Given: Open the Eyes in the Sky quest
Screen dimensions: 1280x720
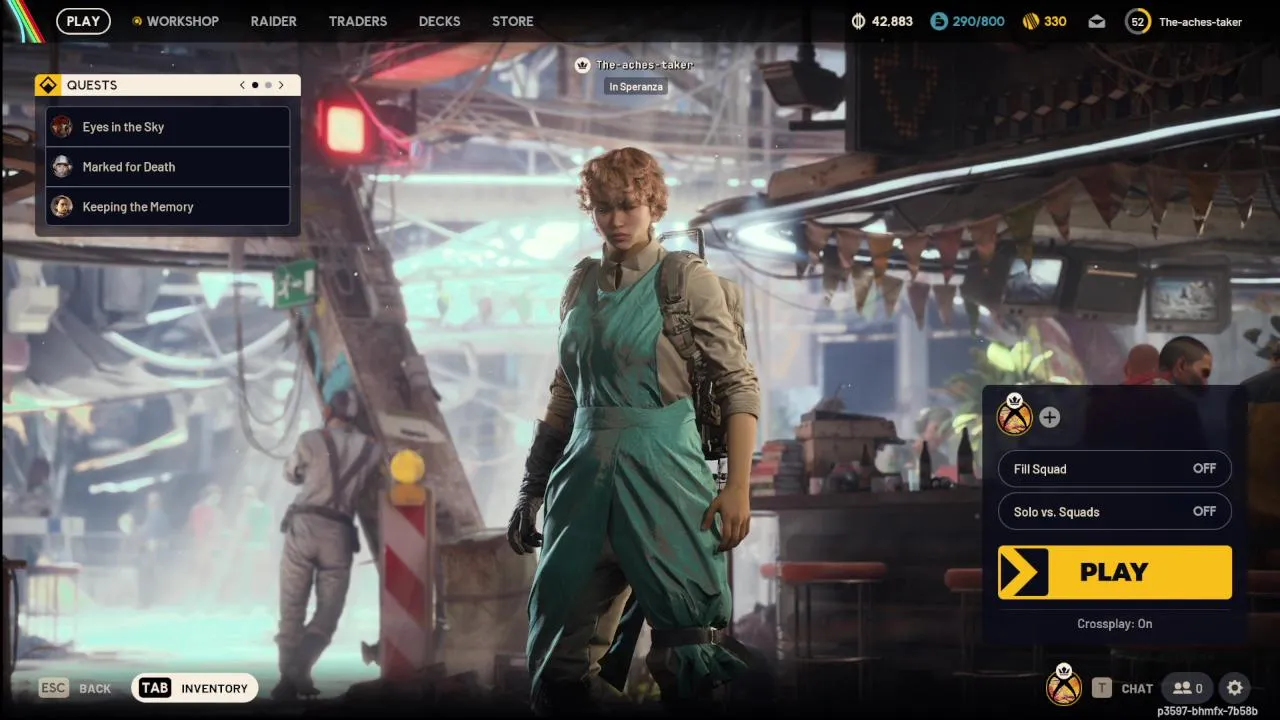Looking at the screenshot, I should [x=168, y=127].
